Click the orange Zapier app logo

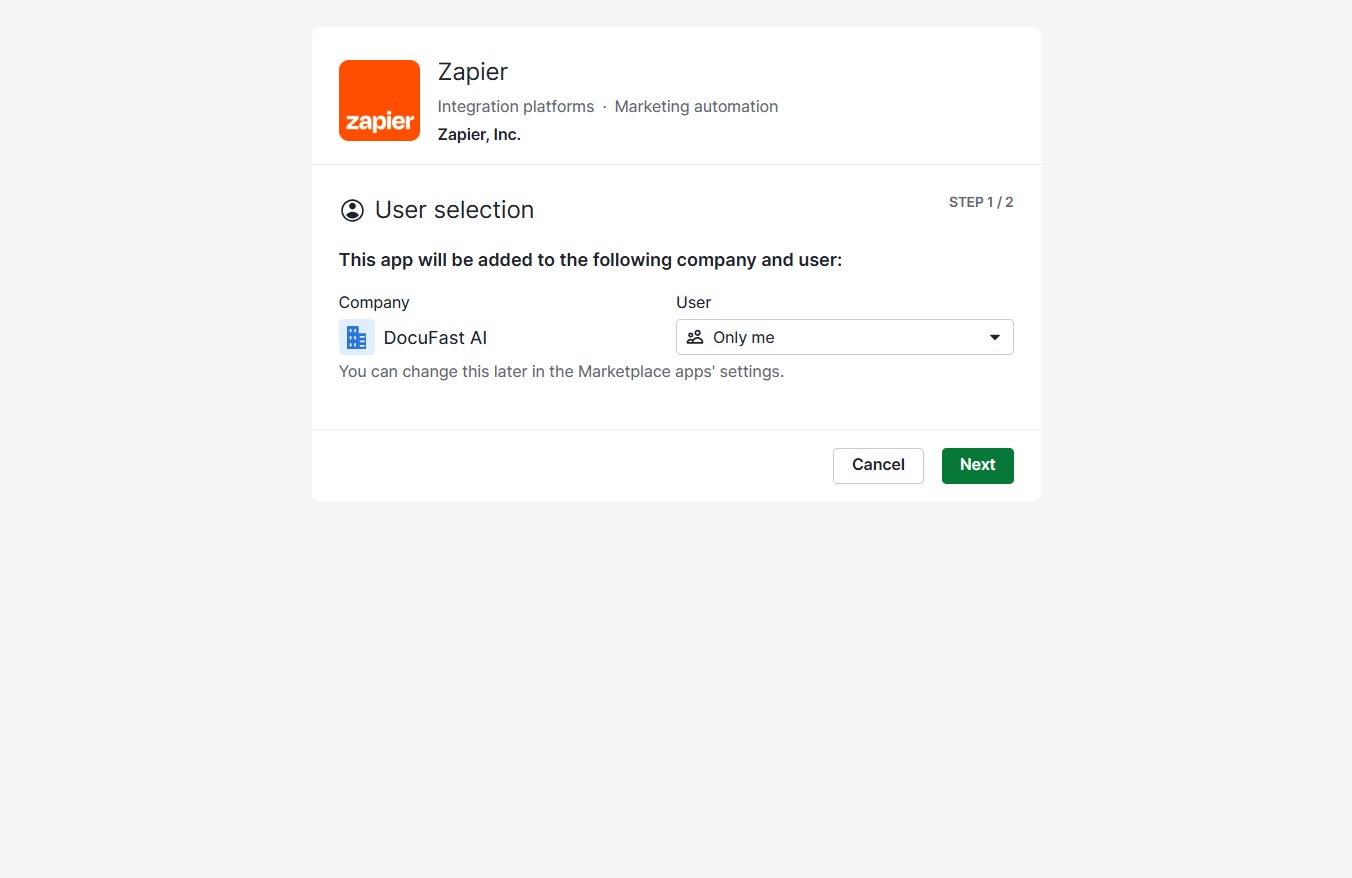pos(379,100)
